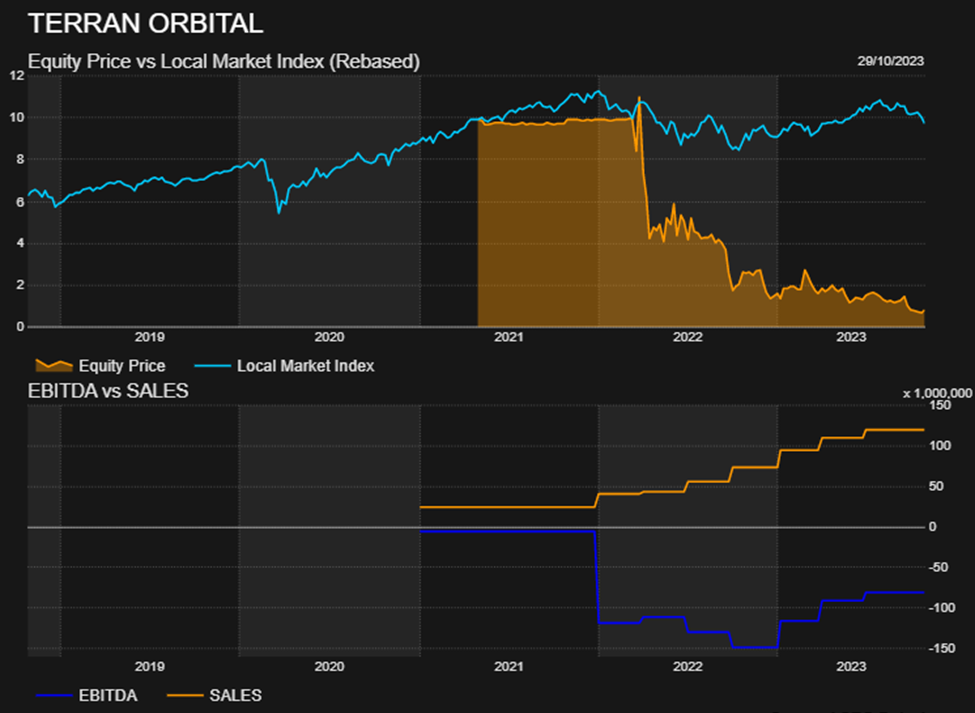
Task: Click the 8 value on the equity price axis
Action: pos(21,160)
